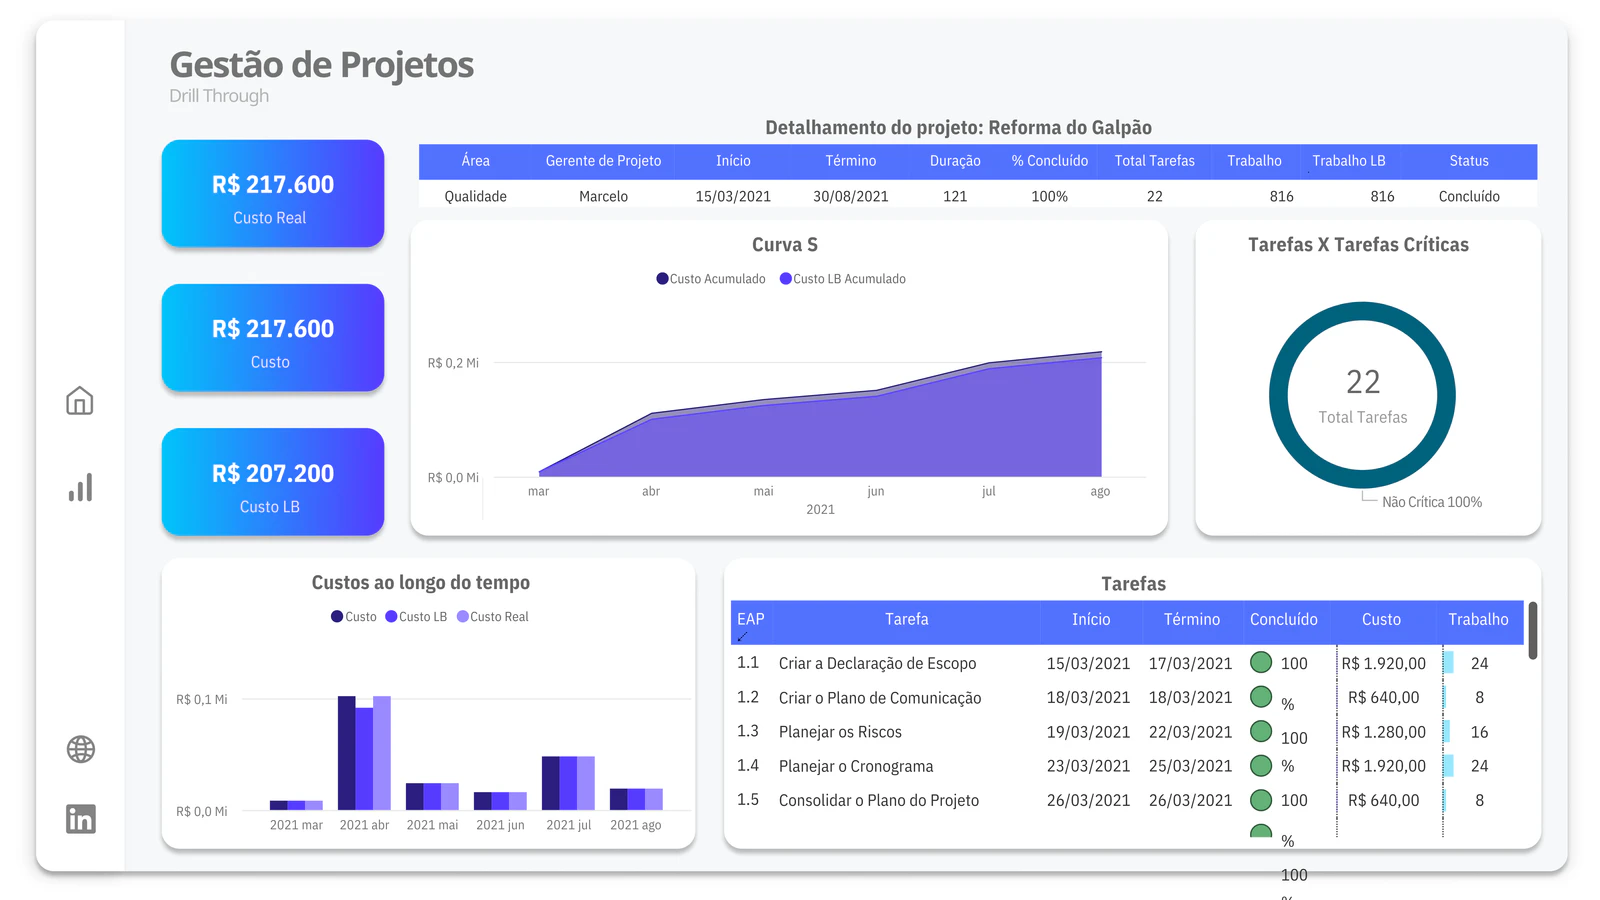This screenshot has width=1600, height=900.
Task: Select the R$ 207.200 Custo LB card
Action: [x=273, y=482]
